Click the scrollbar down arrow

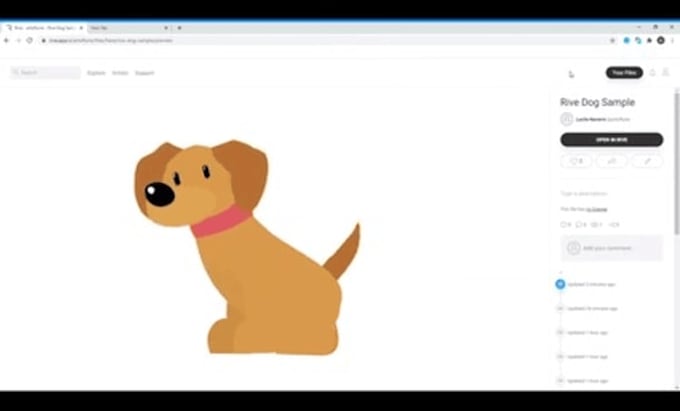[676, 387]
